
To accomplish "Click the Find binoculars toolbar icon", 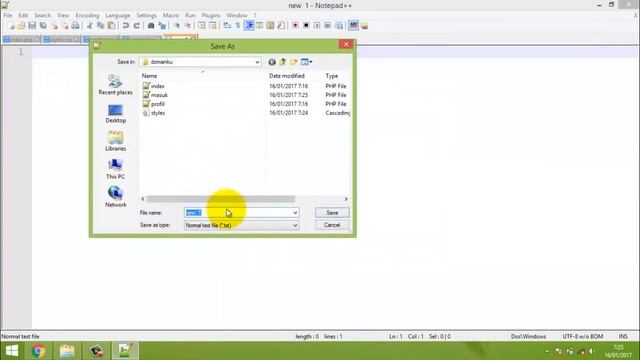I will coord(151,26).
